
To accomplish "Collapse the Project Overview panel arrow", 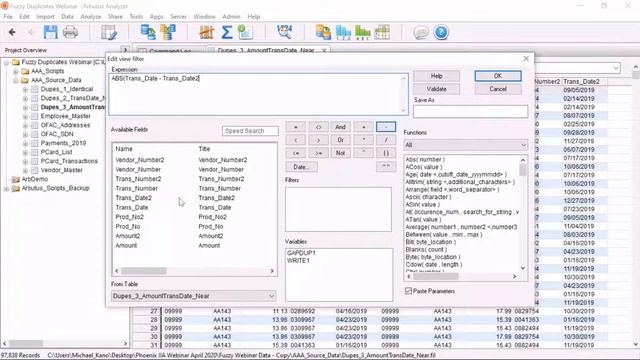I will pos(125,50).
